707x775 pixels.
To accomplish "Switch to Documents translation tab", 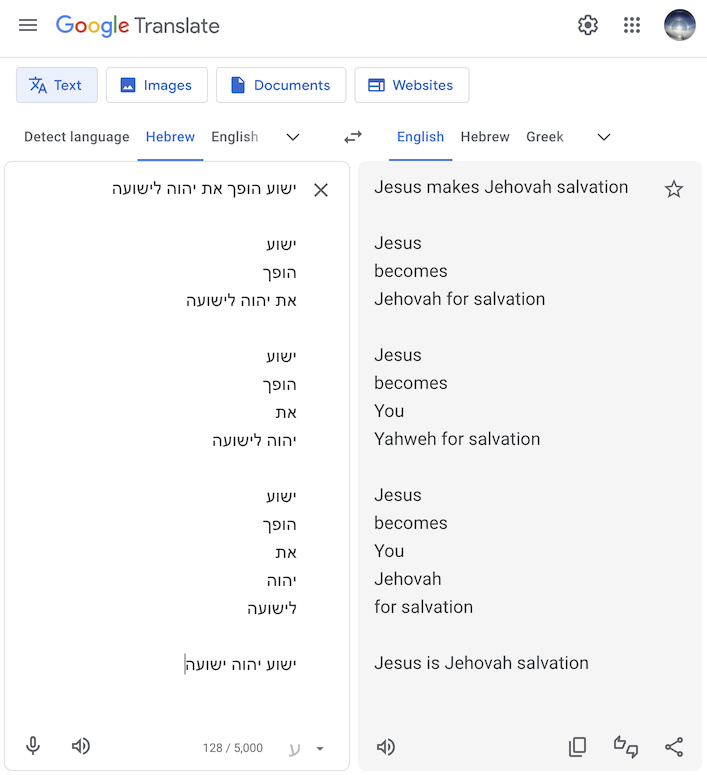I will click(x=281, y=85).
